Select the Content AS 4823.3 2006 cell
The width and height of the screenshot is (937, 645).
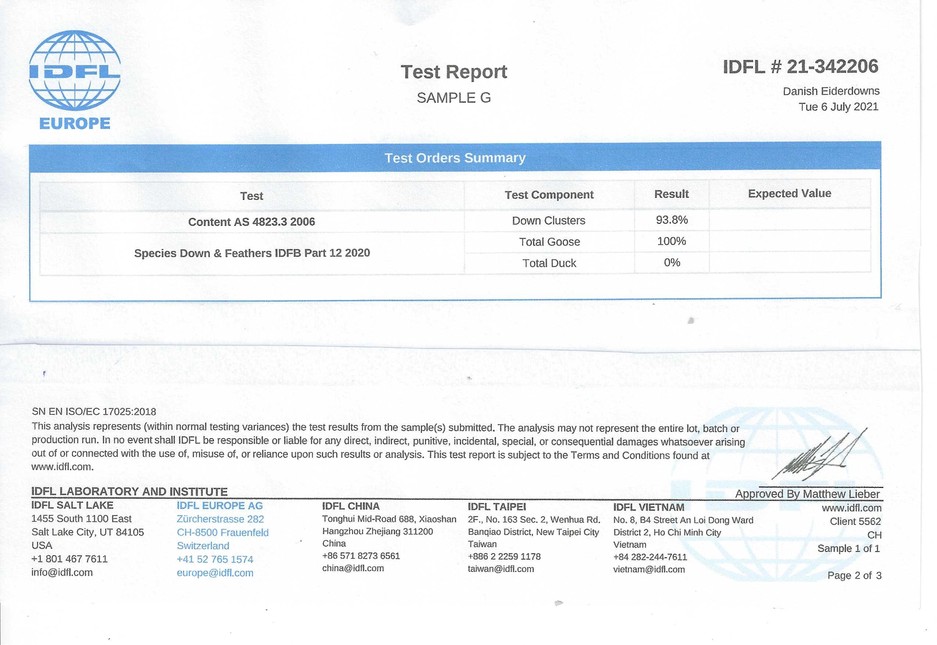[x=252, y=222]
